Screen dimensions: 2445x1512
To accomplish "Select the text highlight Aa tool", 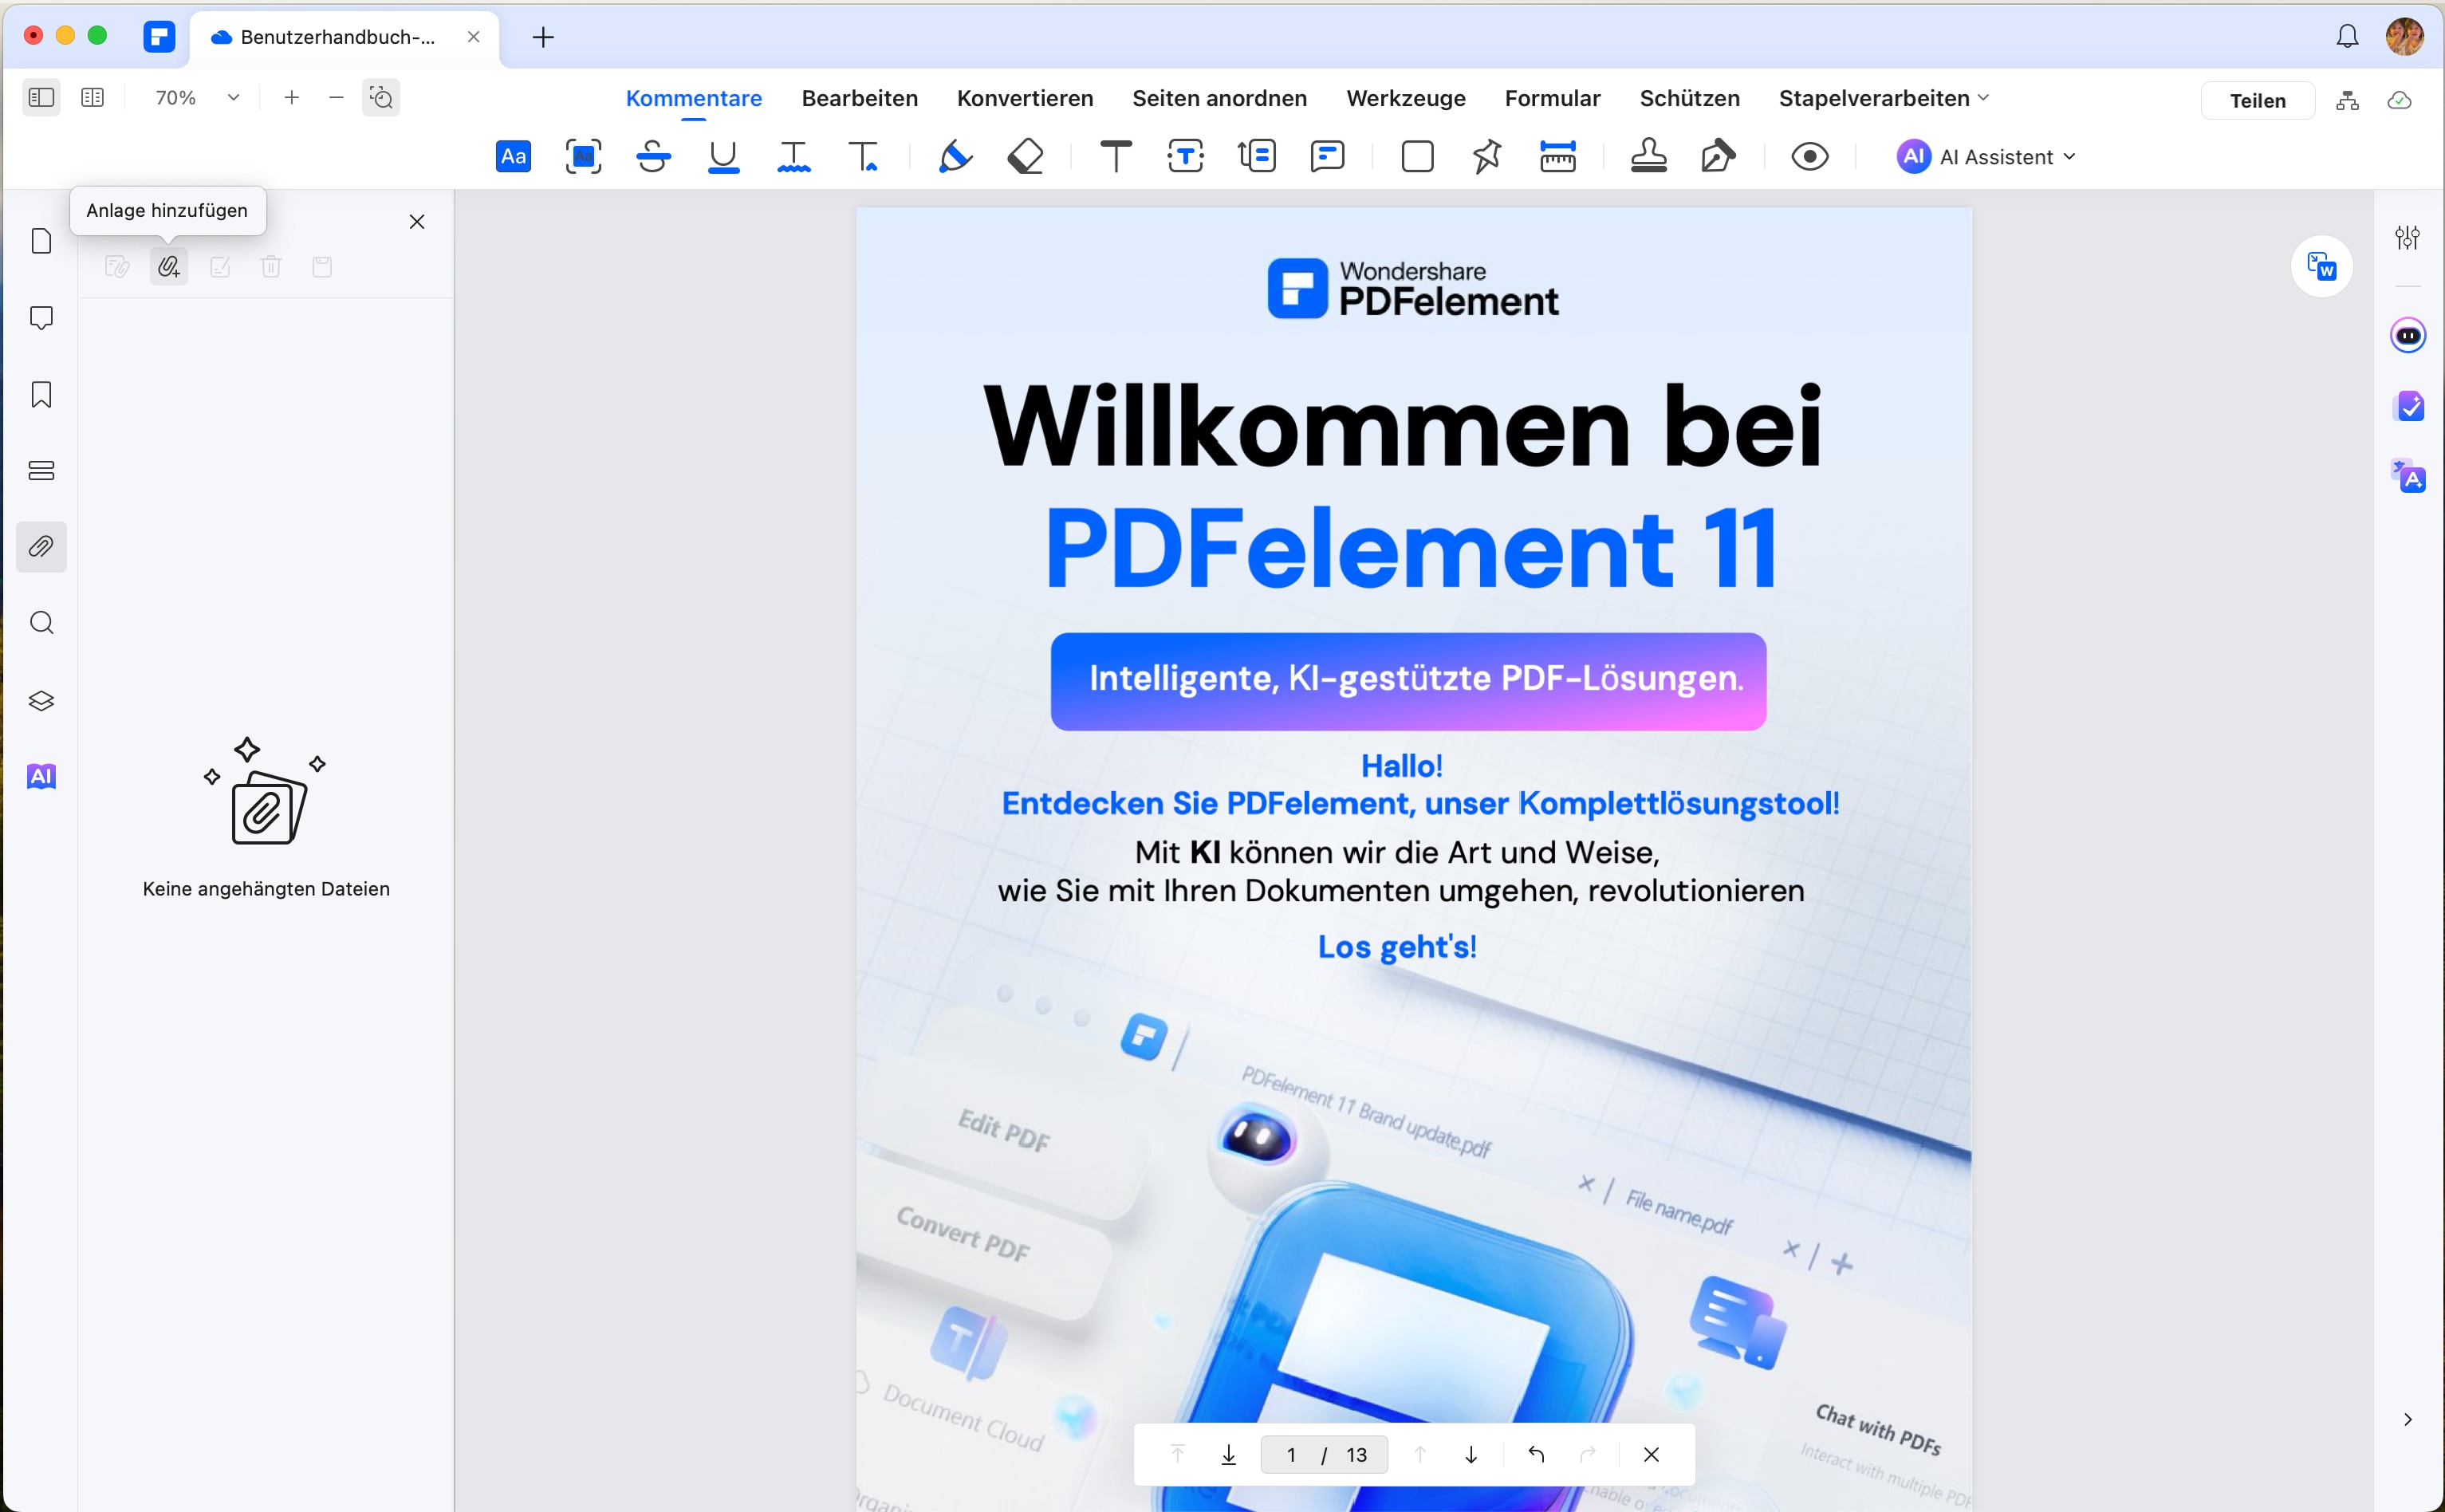I will 513,157.
